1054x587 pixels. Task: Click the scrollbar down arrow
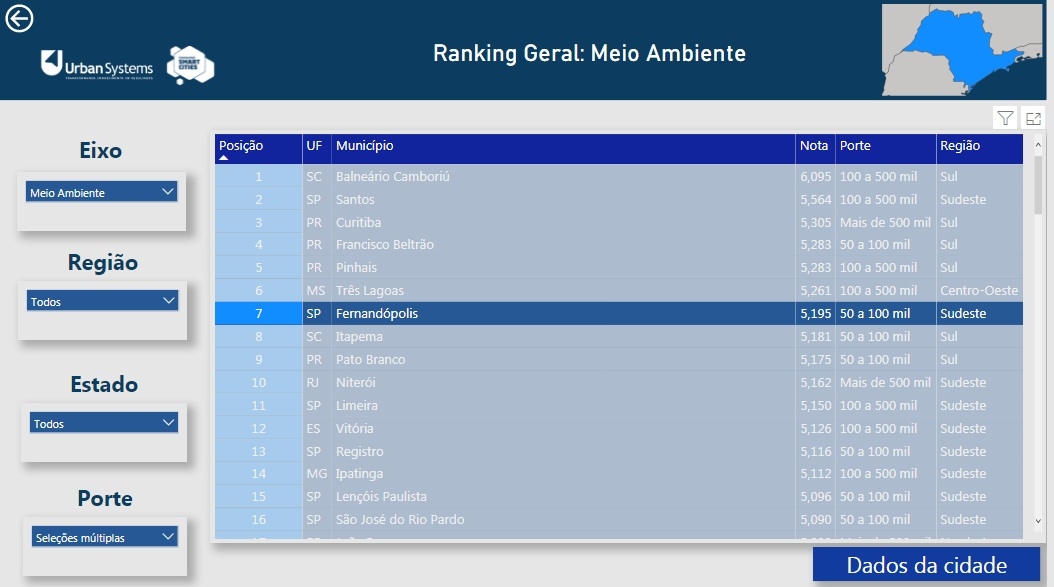tap(1037, 521)
